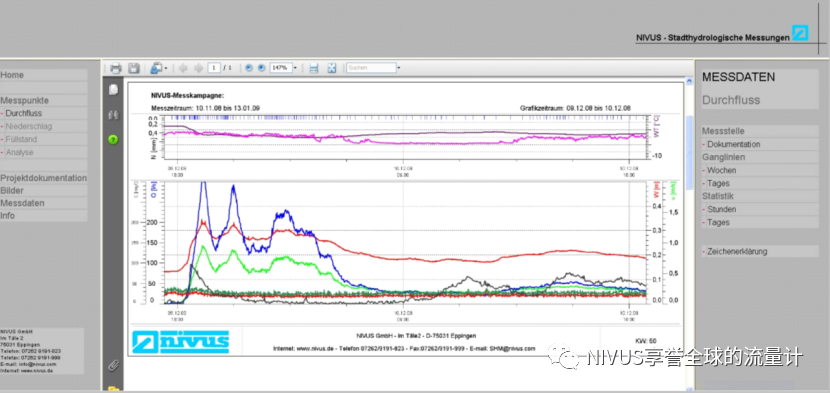The image size is (830, 393).
Task: Click the NIVUS-Messkampagne heading in the PDF
Action: (187, 96)
